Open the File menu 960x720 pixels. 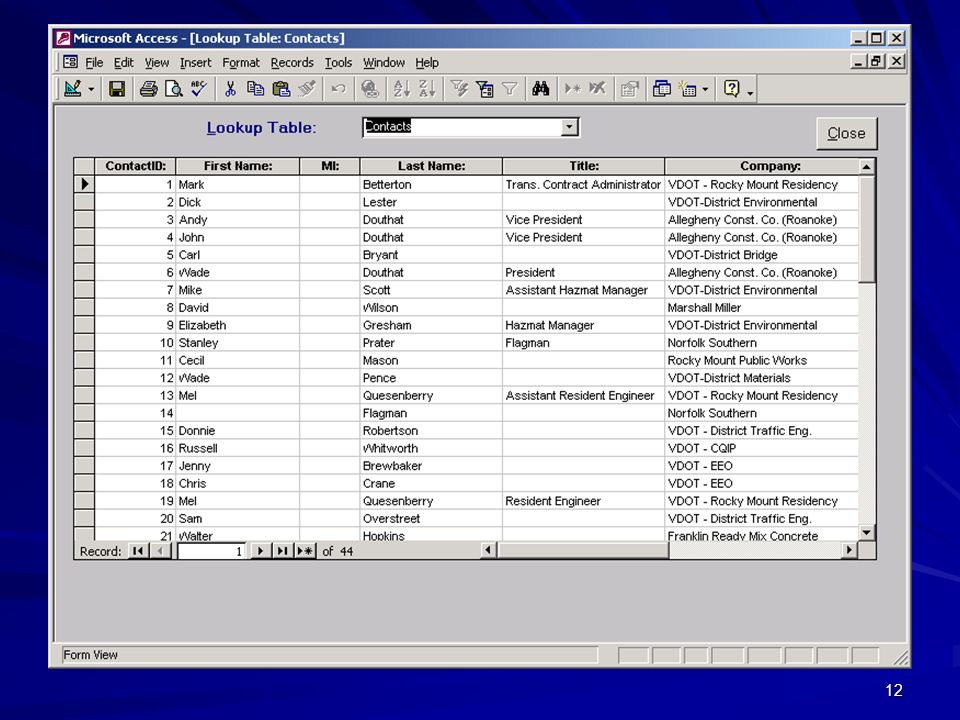click(x=94, y=62)
